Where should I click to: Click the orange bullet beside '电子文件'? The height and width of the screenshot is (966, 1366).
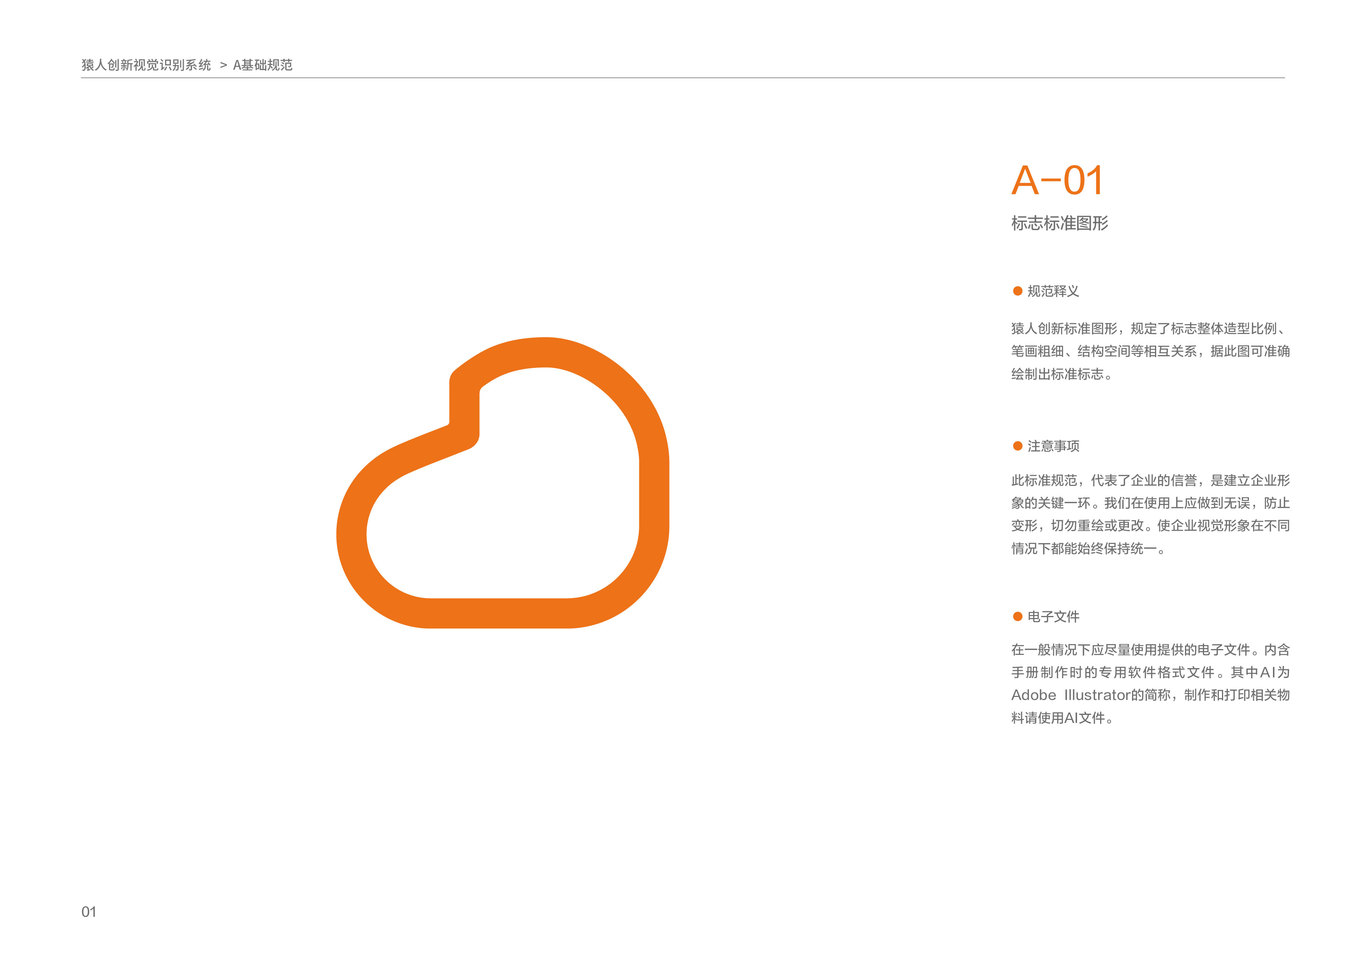[1017, 617]
